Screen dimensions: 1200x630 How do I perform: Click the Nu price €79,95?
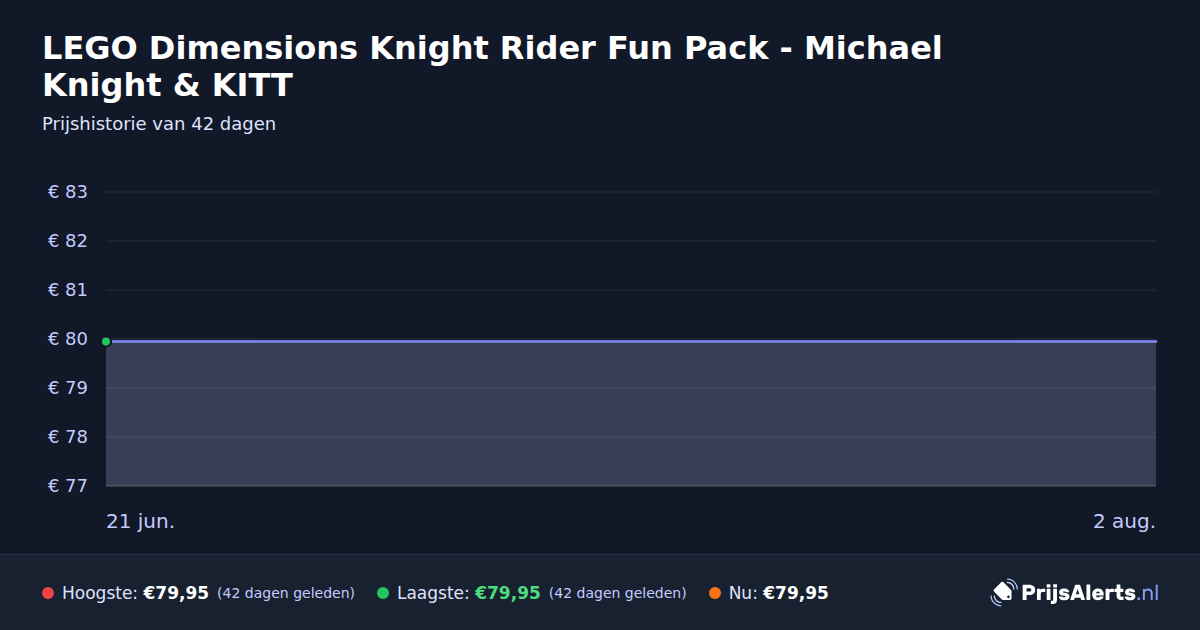point(796,593)
